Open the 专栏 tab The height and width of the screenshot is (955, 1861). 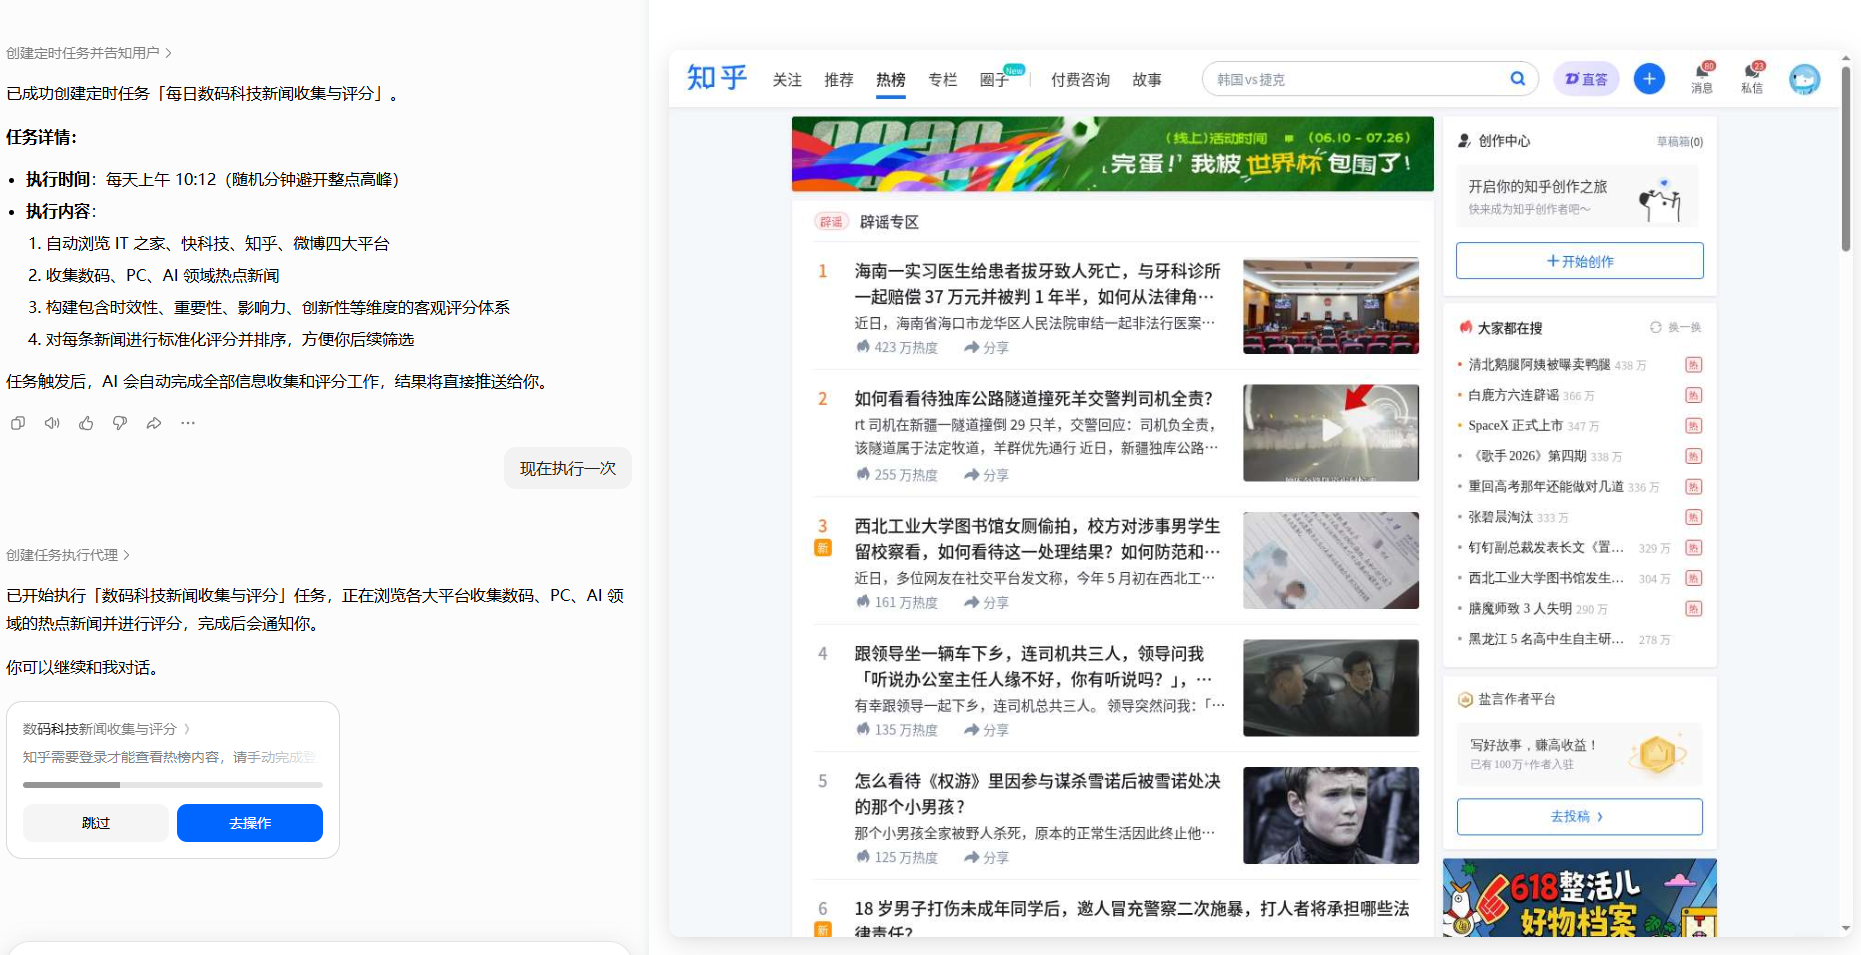[943, 80]
